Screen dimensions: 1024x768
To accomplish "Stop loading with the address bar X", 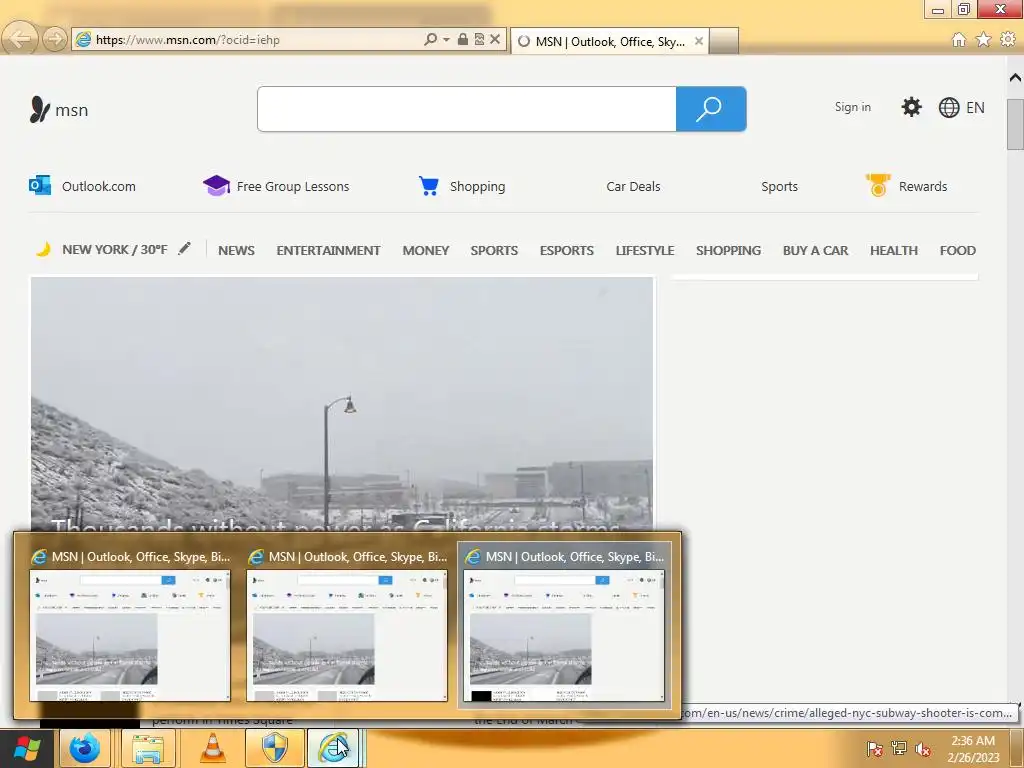I will pyautogui.click(x=495, y=39).
